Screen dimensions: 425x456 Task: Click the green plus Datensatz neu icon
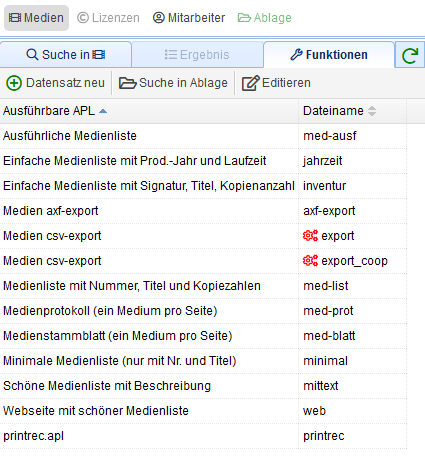click(x=14, y=83)
